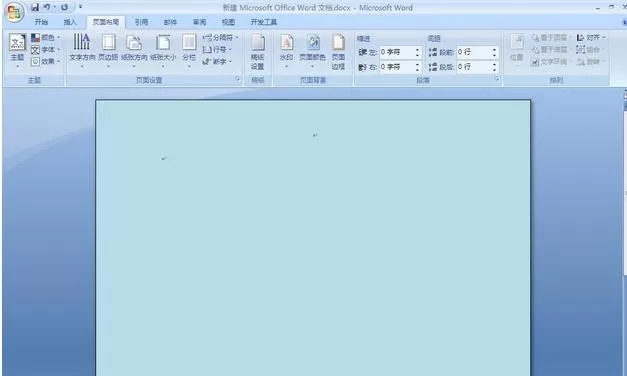Open the 开发工具 tab

pyautogui.click(x=264, y=22)
